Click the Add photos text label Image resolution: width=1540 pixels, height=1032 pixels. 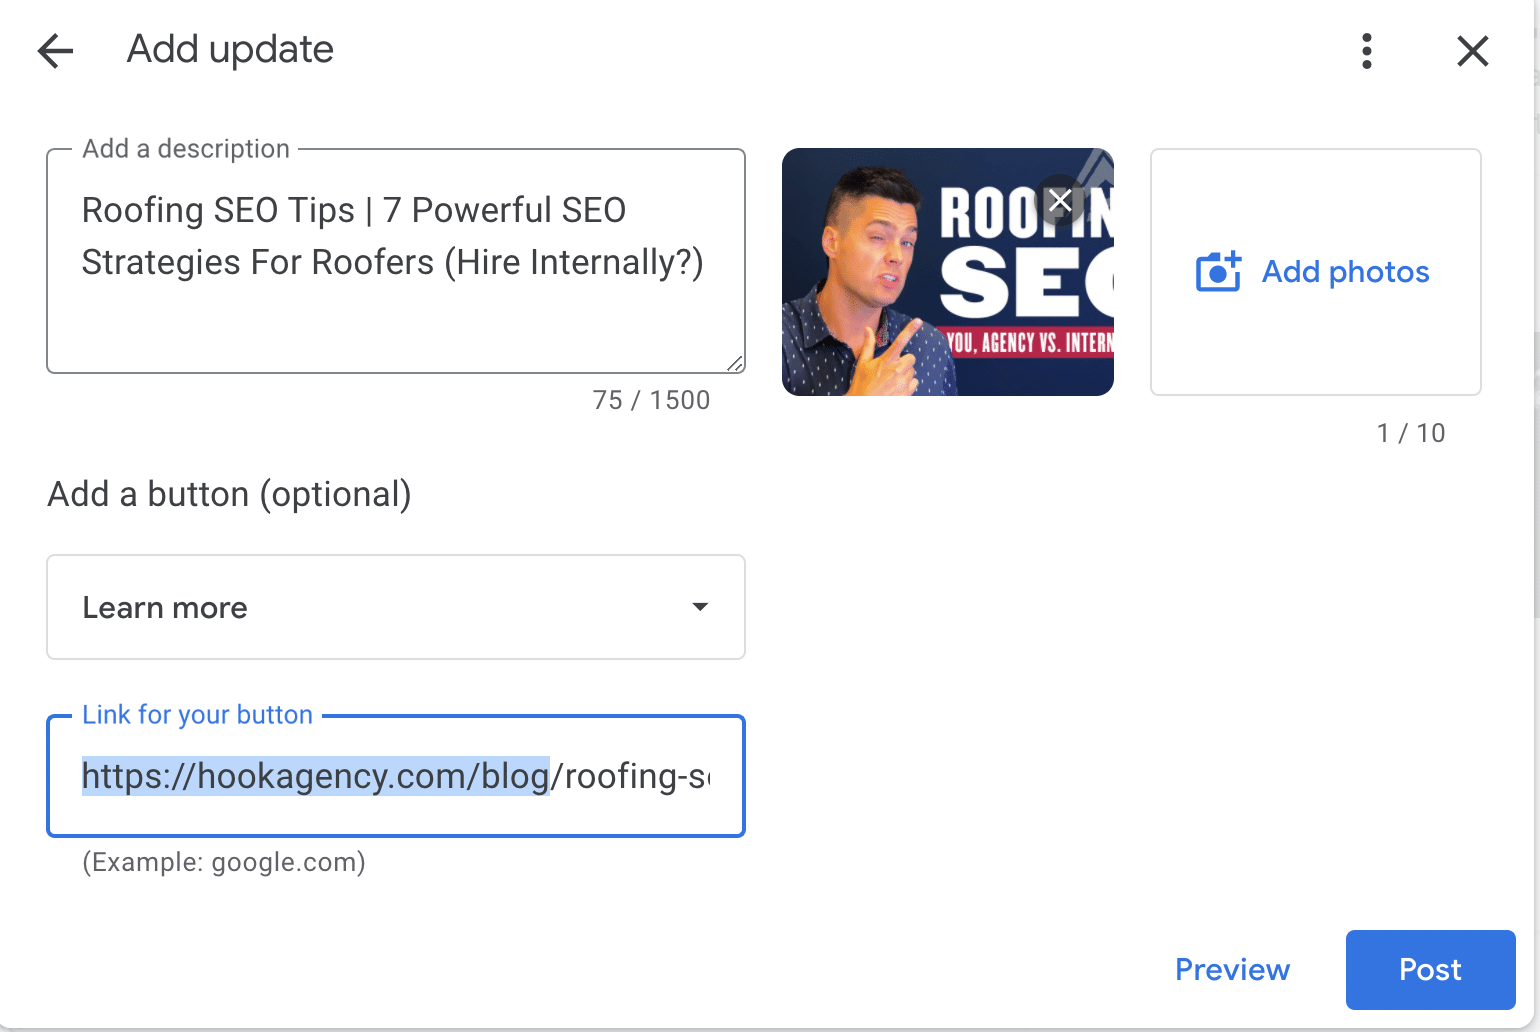(x=1345, y=272)
